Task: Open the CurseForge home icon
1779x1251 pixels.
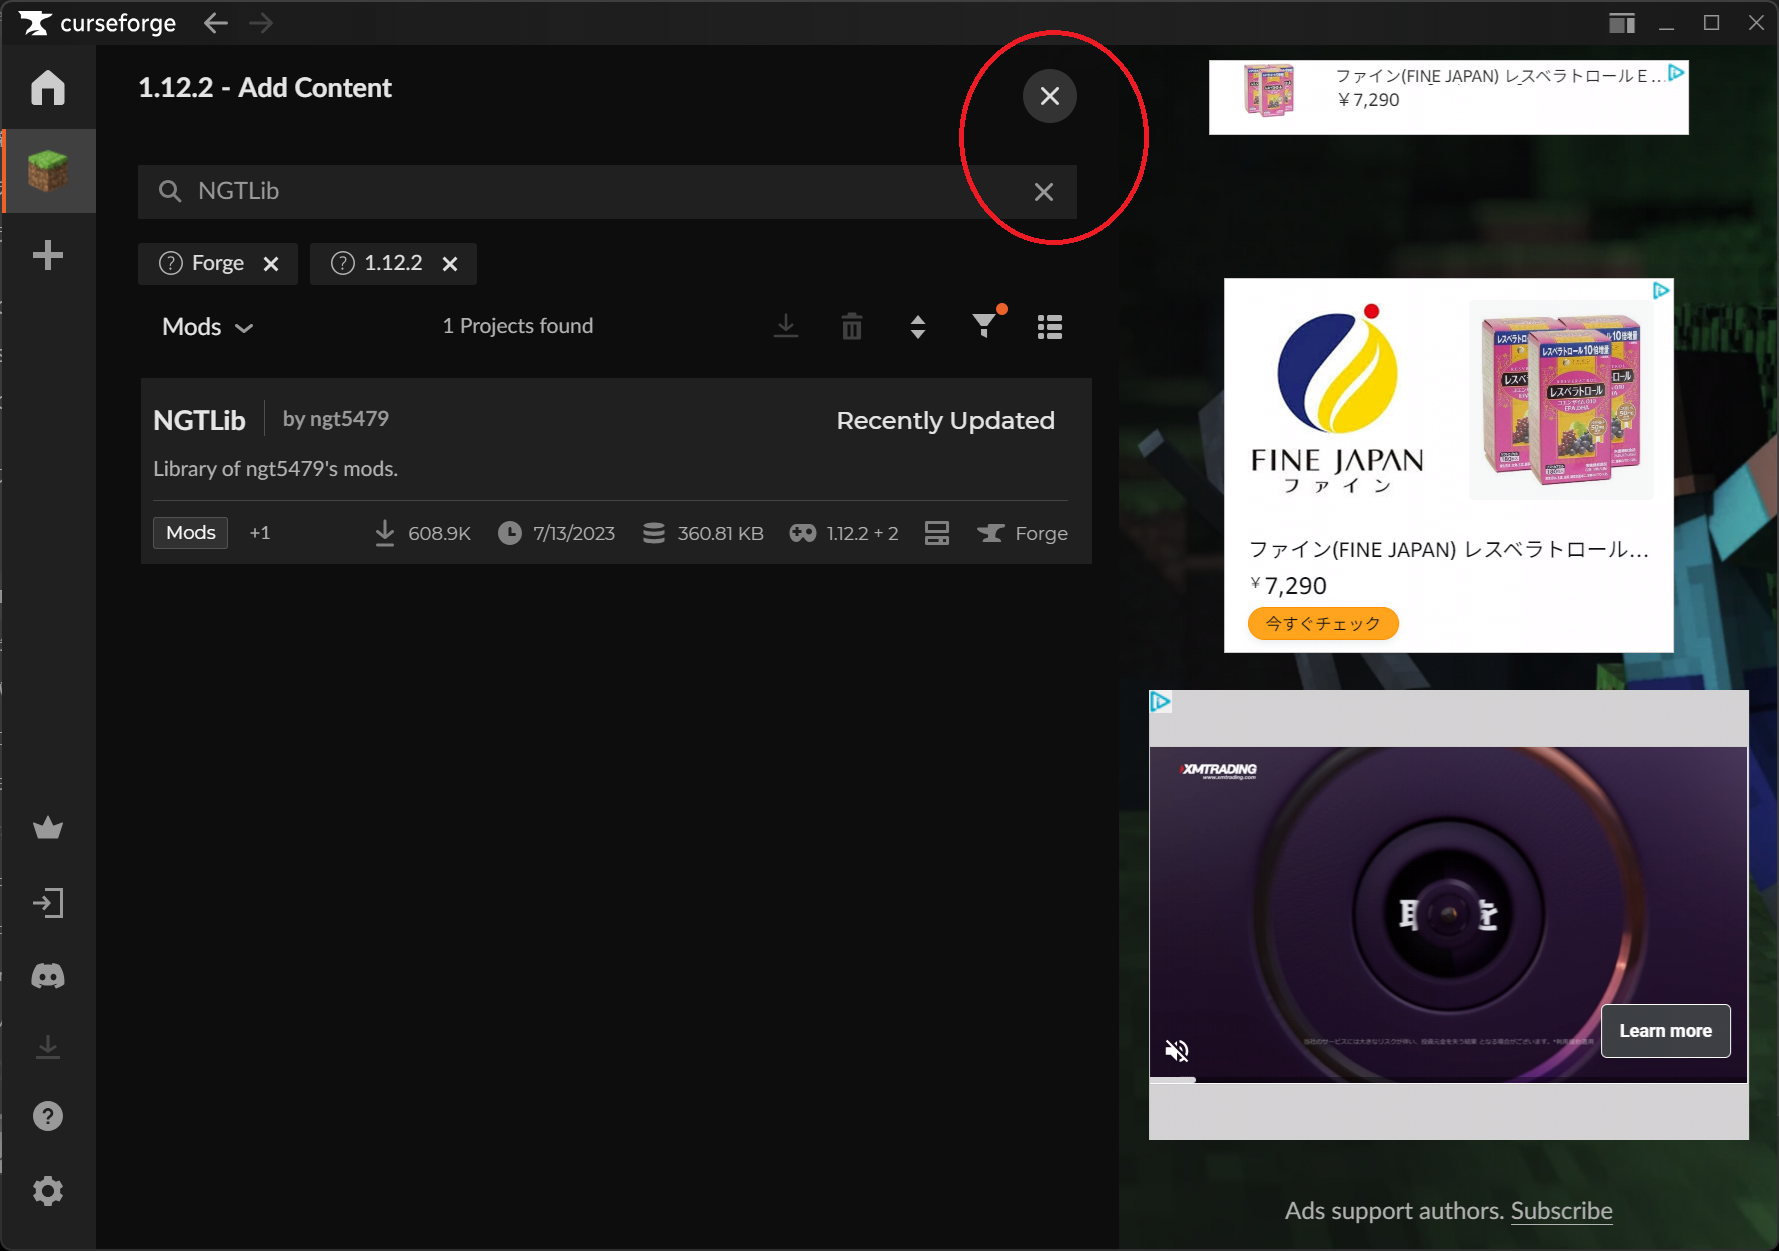Action: pos(48,88)
